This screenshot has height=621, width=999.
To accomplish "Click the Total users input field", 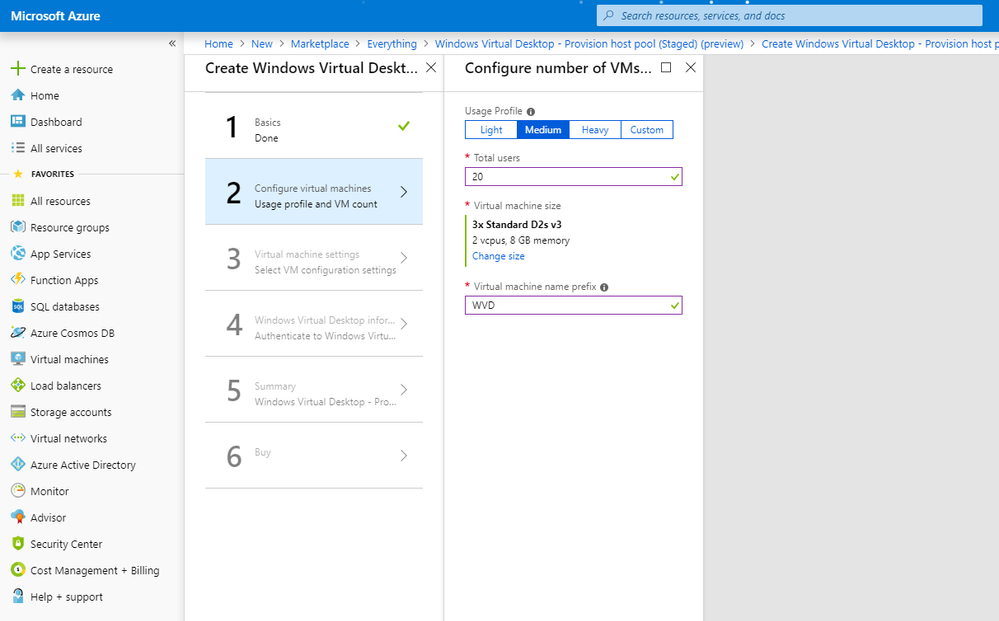I will tap(573, 176).
